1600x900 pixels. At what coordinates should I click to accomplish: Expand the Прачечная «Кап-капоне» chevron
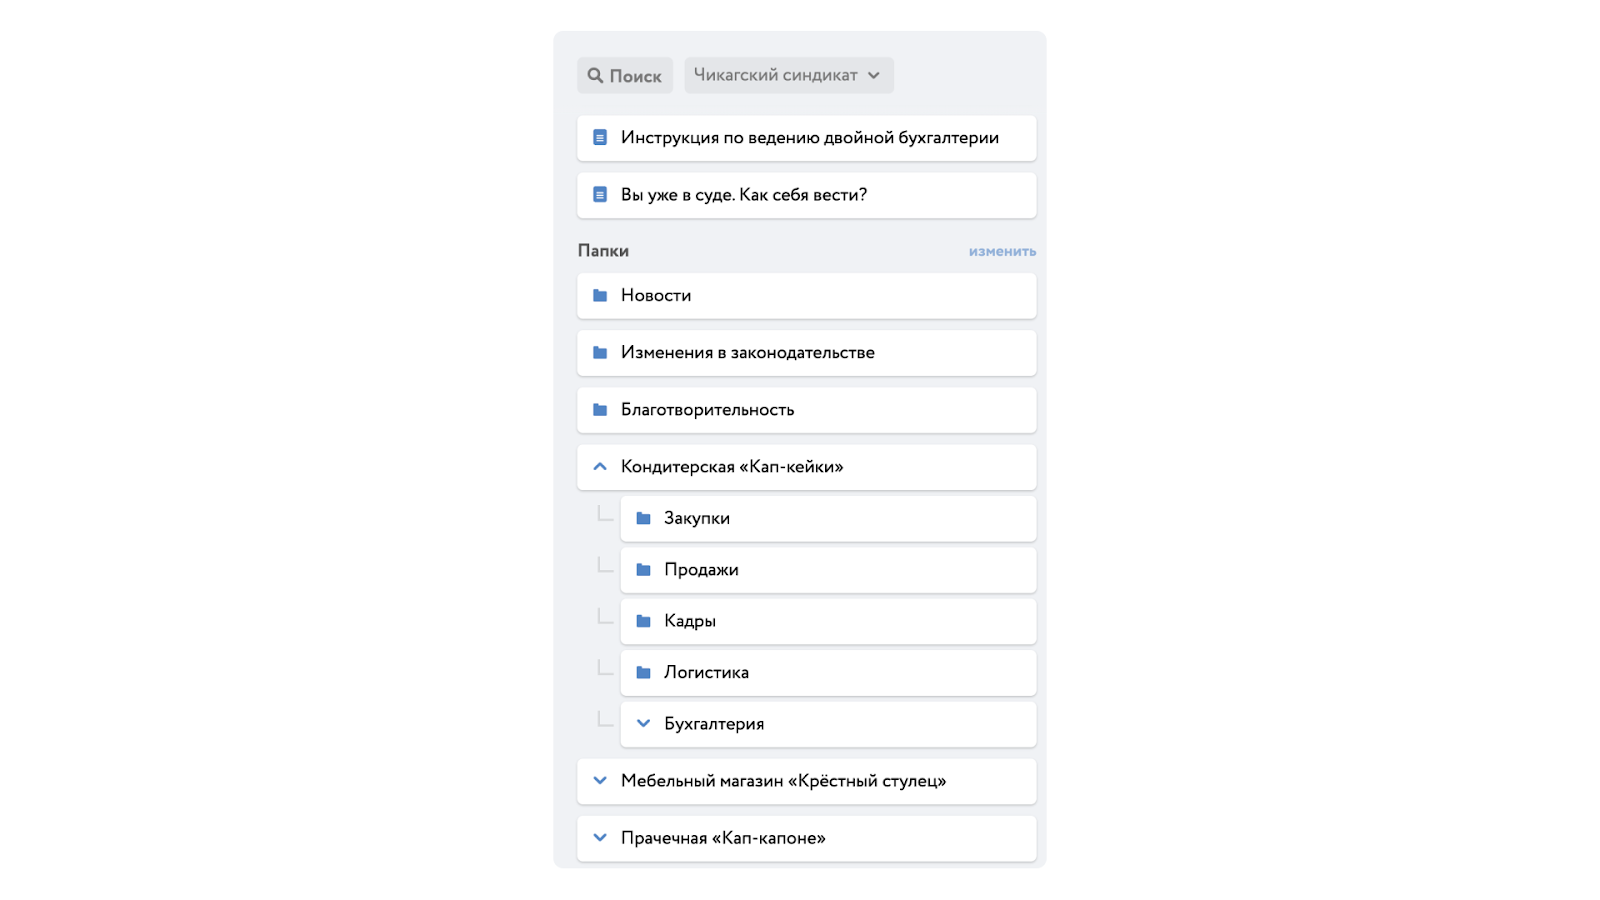coord(600,837)
